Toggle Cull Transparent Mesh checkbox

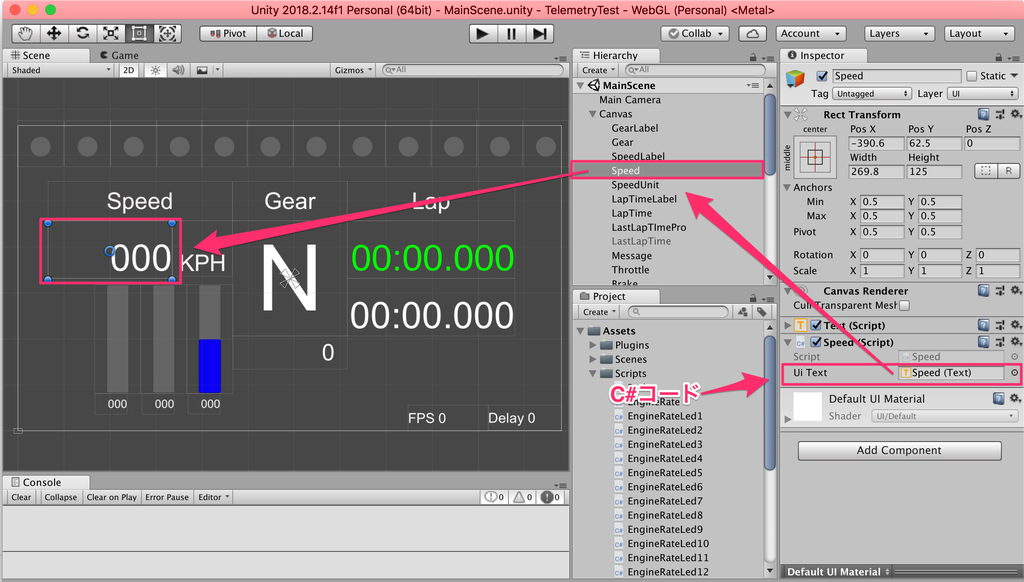pyautogui.click(x=904, y=305)
